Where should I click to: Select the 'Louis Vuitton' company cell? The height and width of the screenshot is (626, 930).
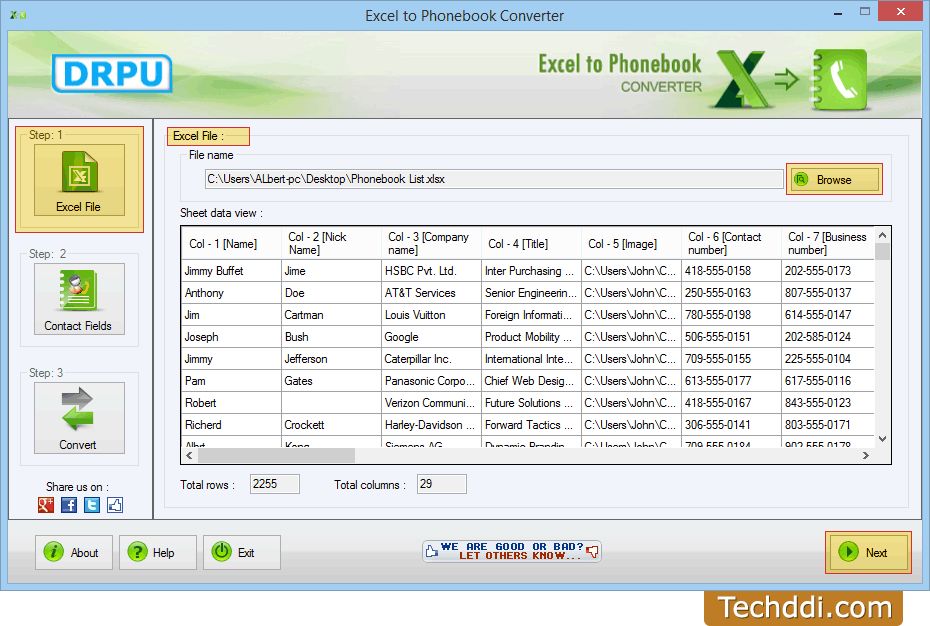(x=431, y=315)
